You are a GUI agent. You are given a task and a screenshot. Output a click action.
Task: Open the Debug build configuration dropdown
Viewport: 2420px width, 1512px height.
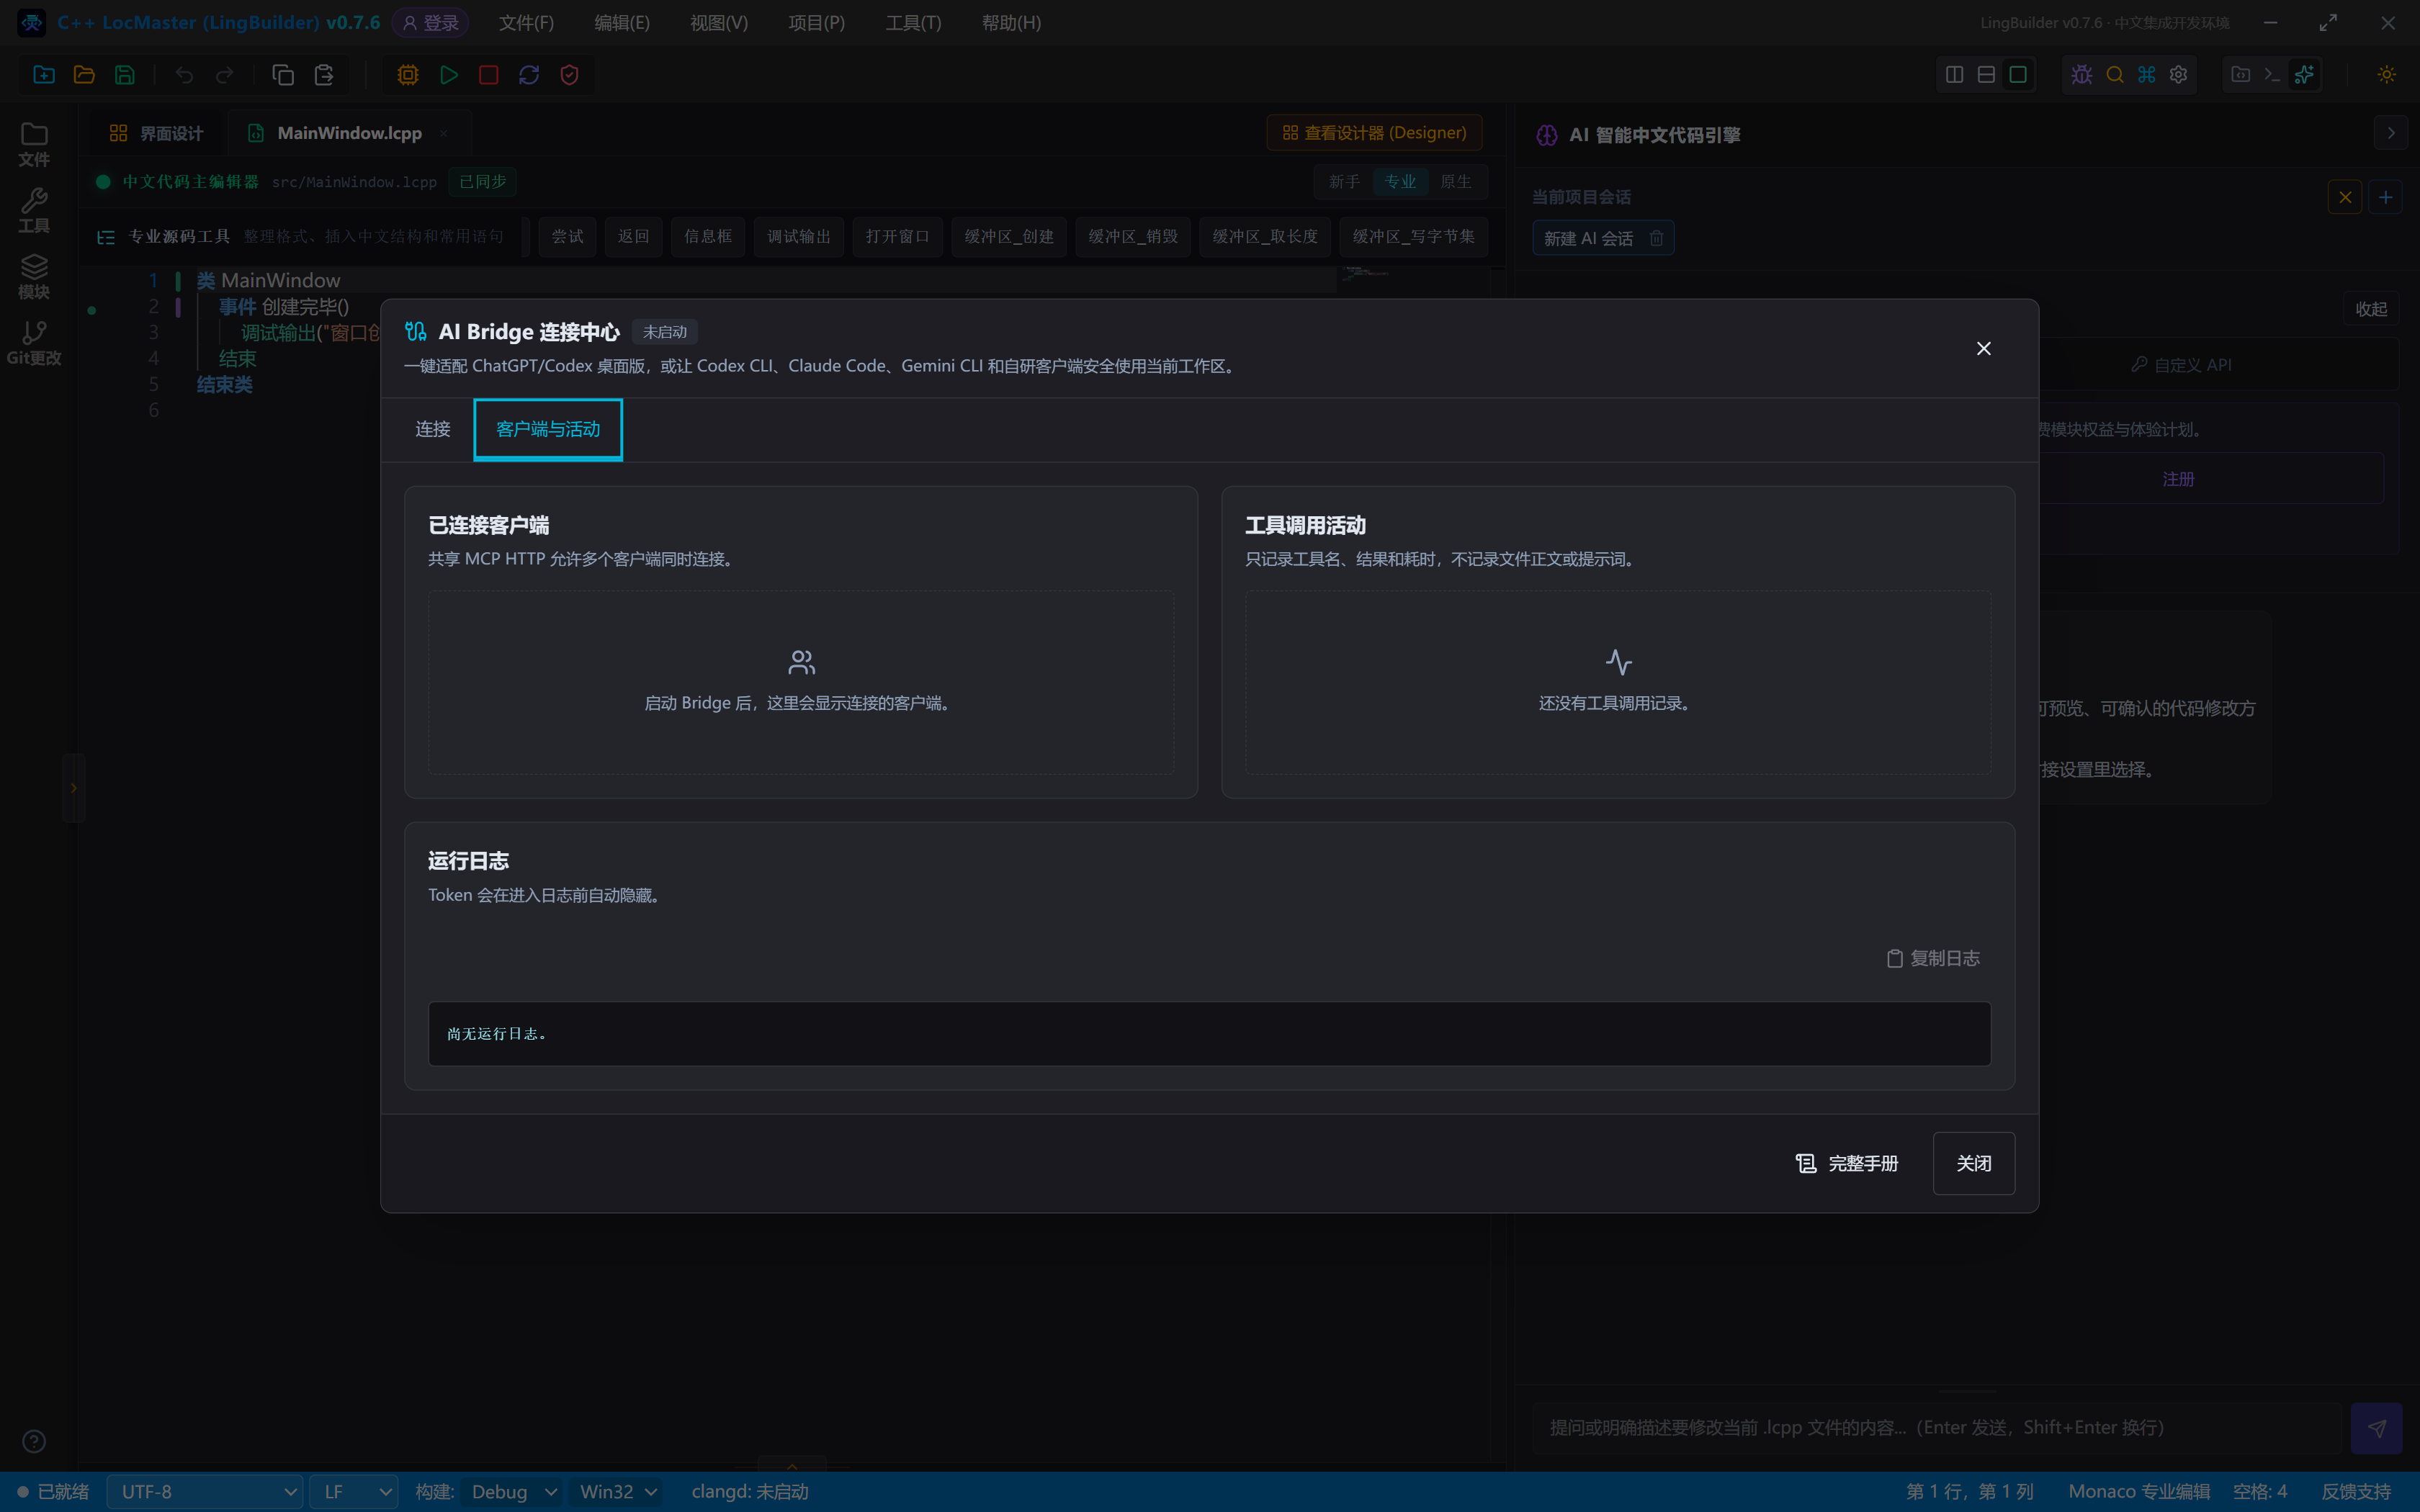pyautogui.click(x=512, y=1492)
